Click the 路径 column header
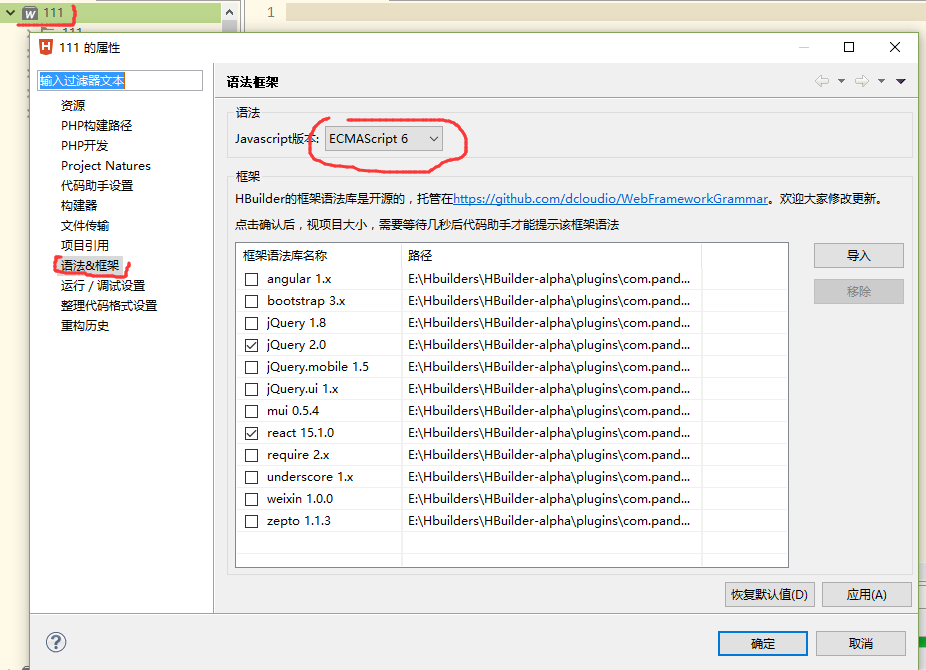Screen dimensions: 926x670 click(x=552, y=256)
